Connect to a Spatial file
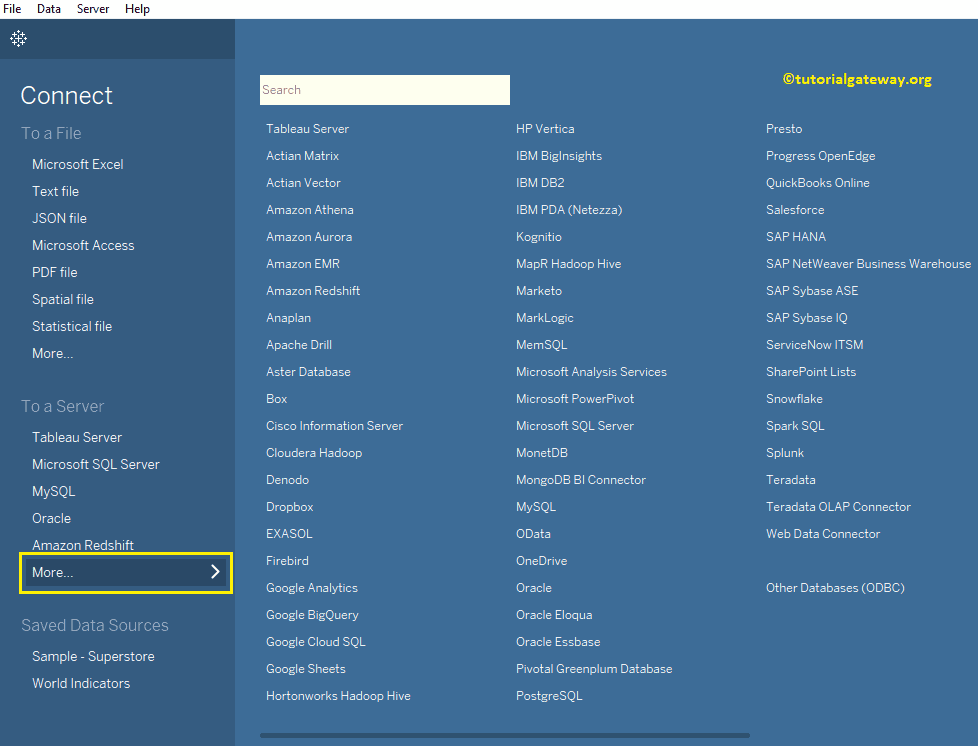 [63, 299]
